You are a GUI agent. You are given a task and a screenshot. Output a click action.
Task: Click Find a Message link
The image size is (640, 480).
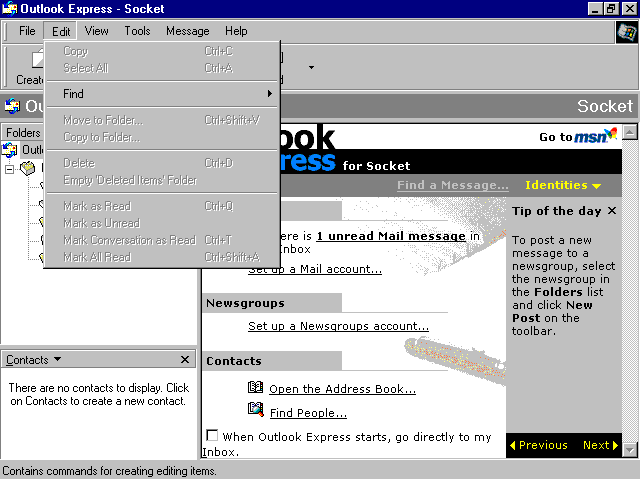coord(453,185)
